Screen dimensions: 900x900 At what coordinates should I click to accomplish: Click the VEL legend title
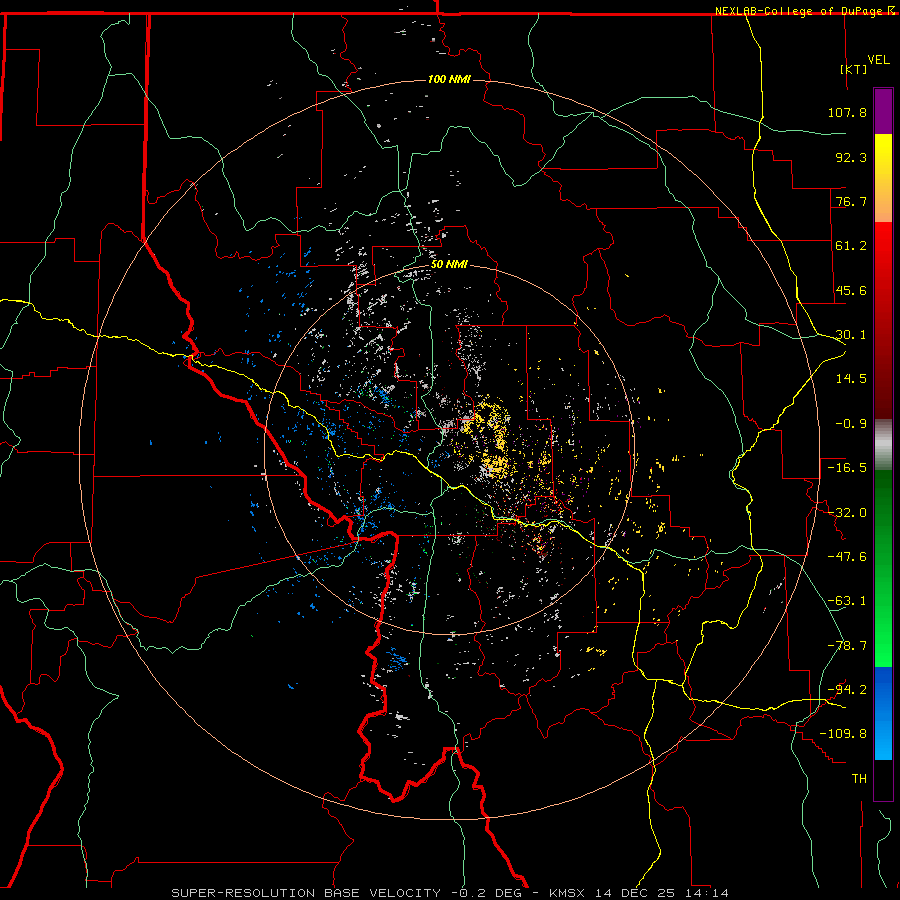(878, 60)
